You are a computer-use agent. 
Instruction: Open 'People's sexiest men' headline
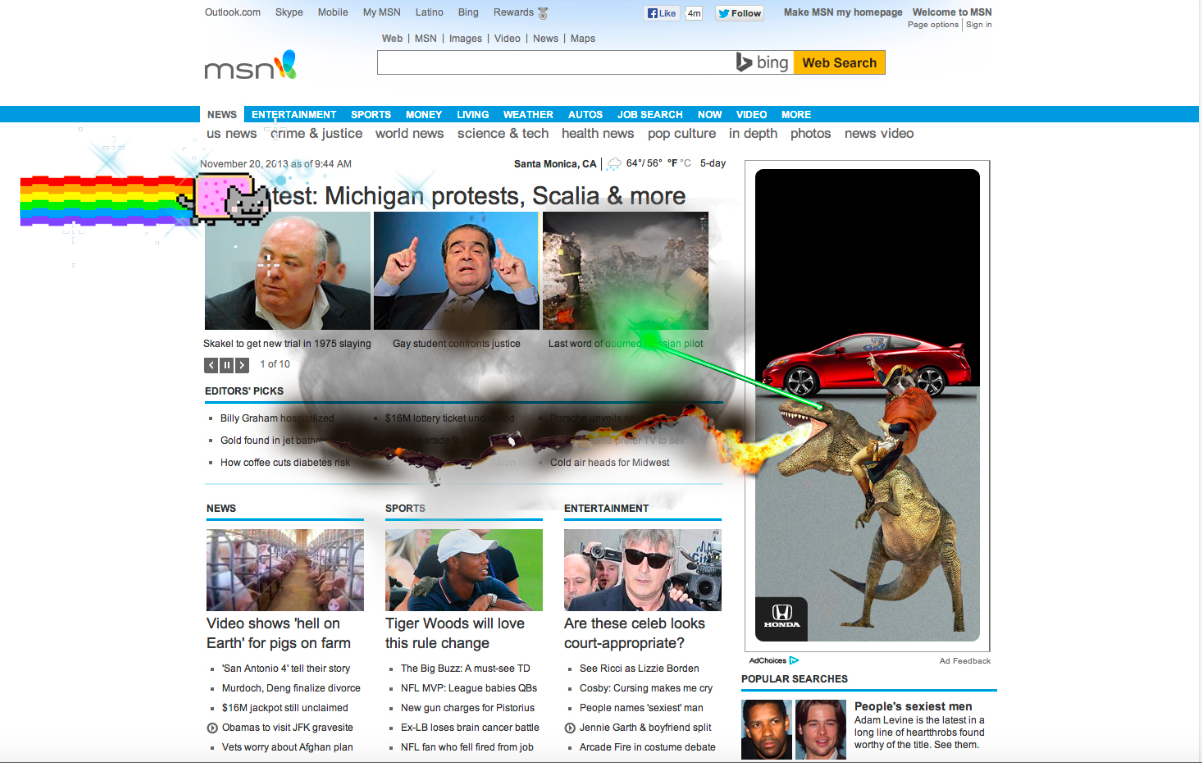pos(913,706)
